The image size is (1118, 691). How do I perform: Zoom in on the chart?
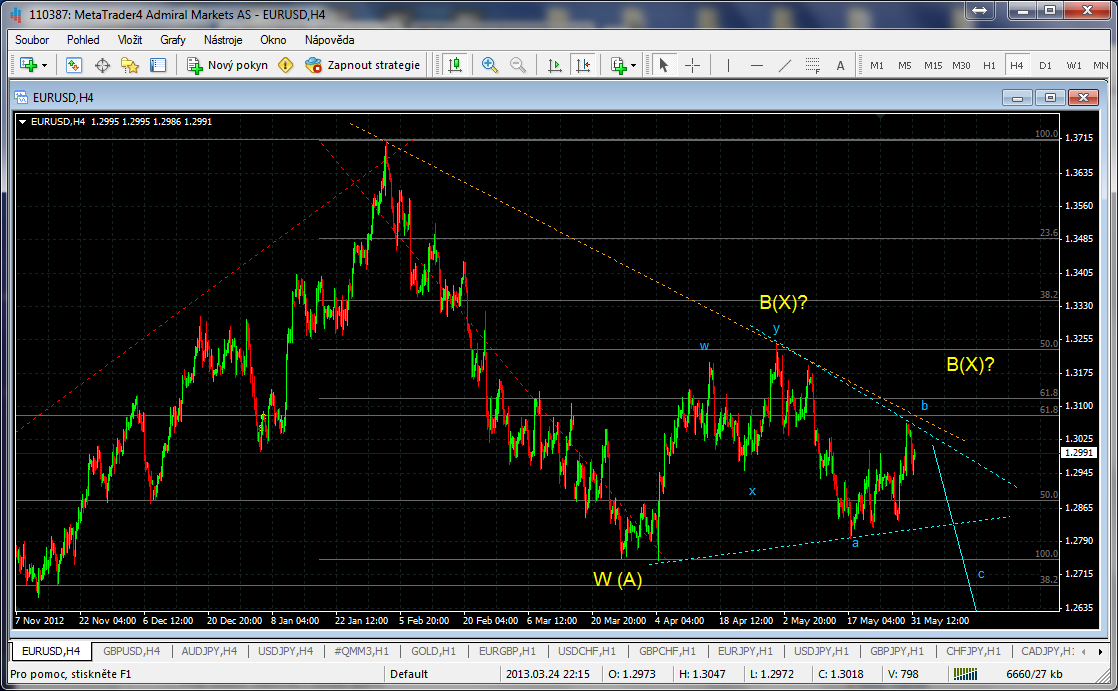pos(490,65)
